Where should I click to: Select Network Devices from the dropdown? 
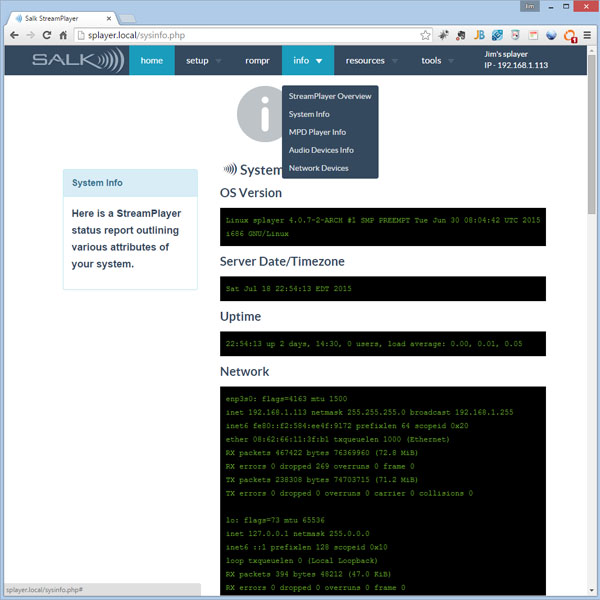pyautogui.click(x=318, y=168)
